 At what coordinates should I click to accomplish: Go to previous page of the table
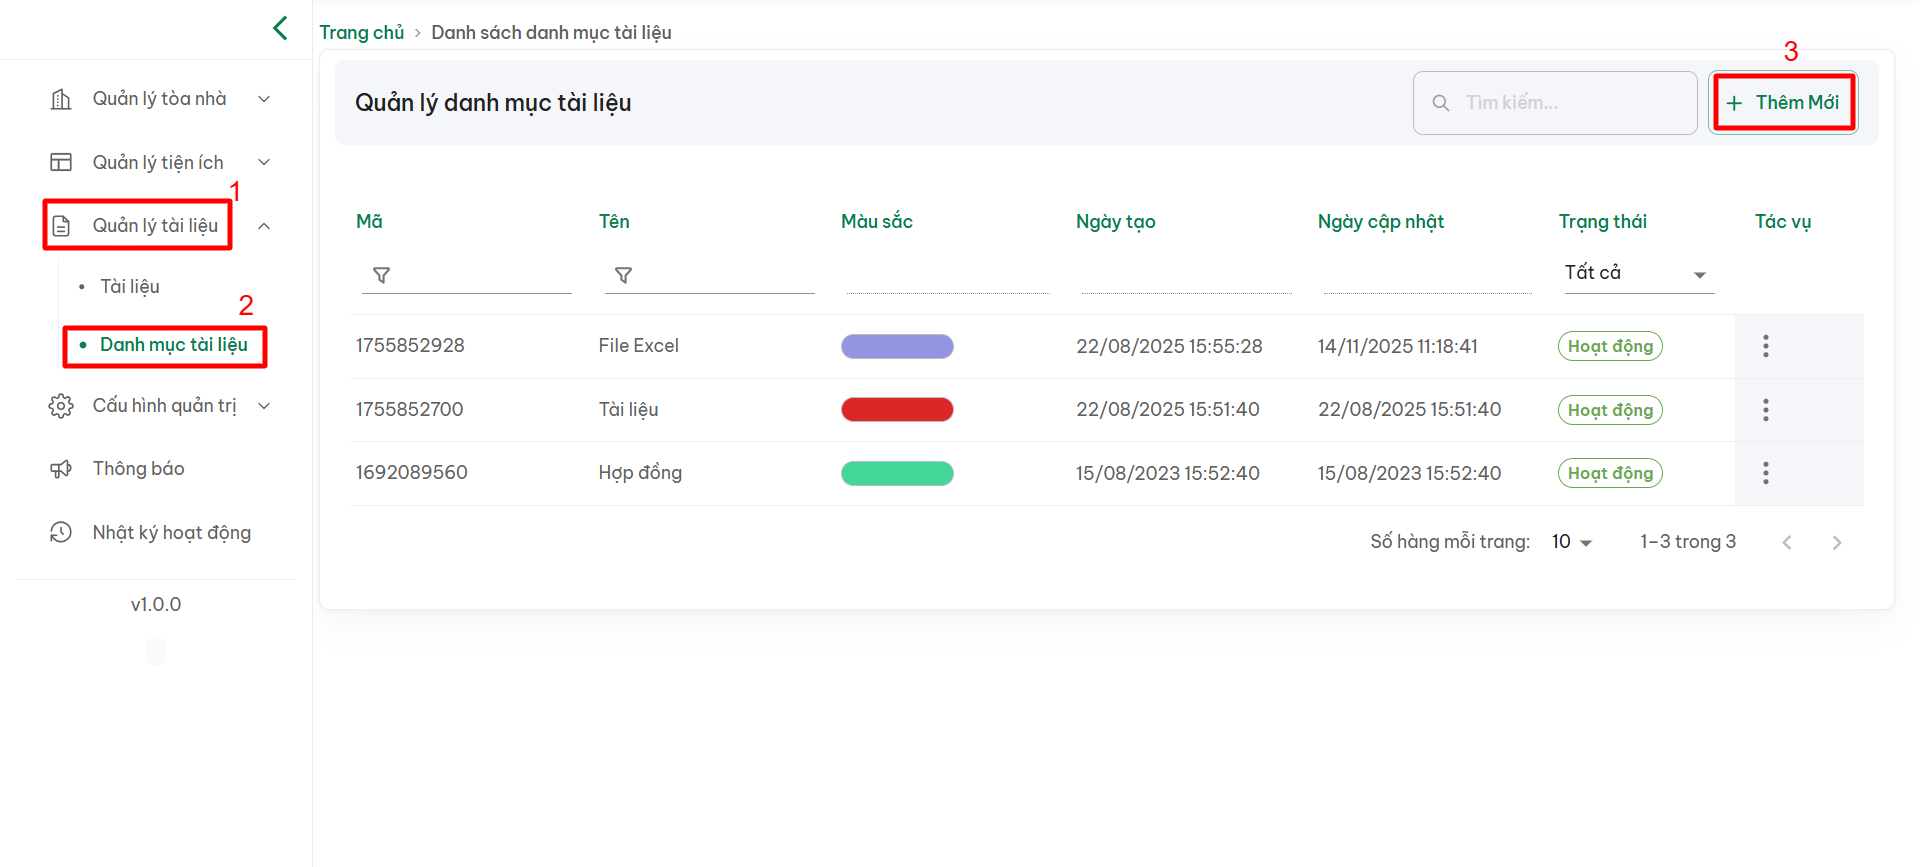pyautogui.click(x=1786, y=542)
